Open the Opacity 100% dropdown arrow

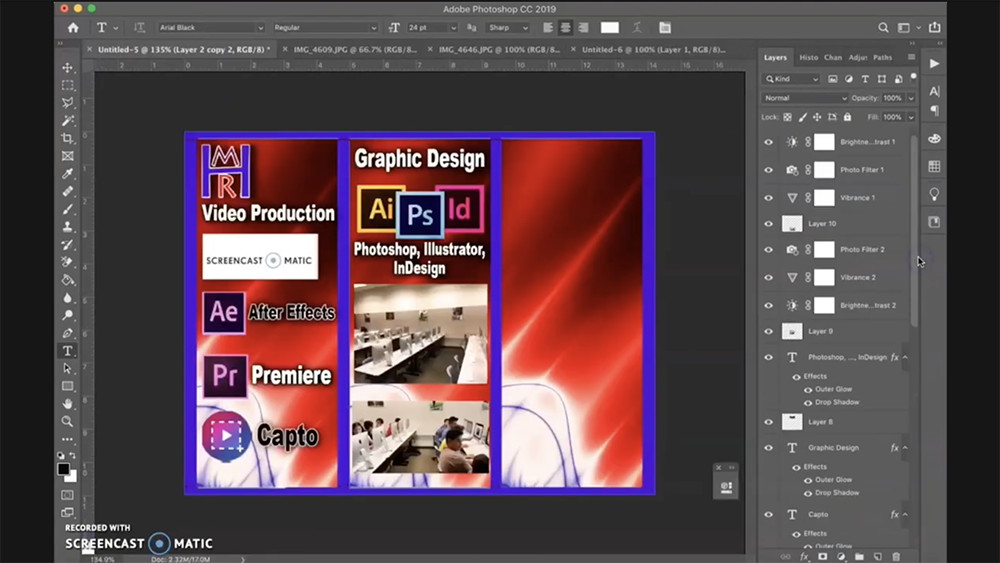(911, 98)
